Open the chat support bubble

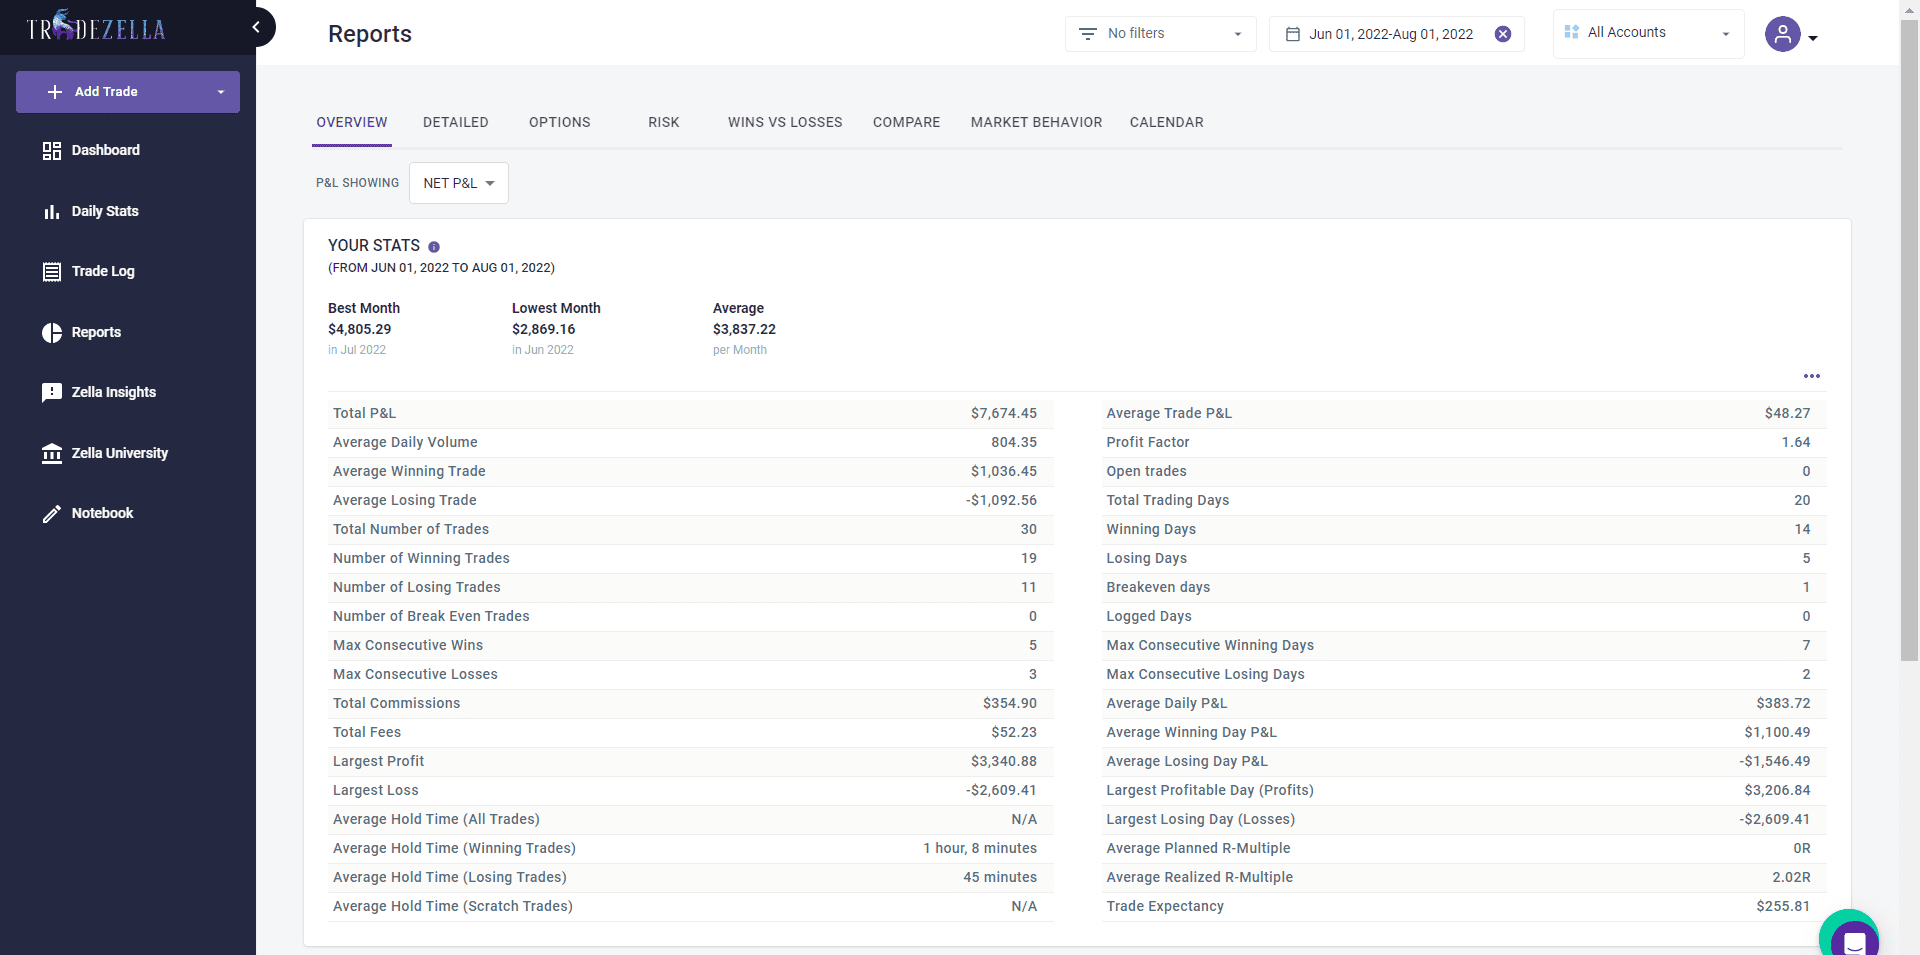click(x=1853, y=936)
